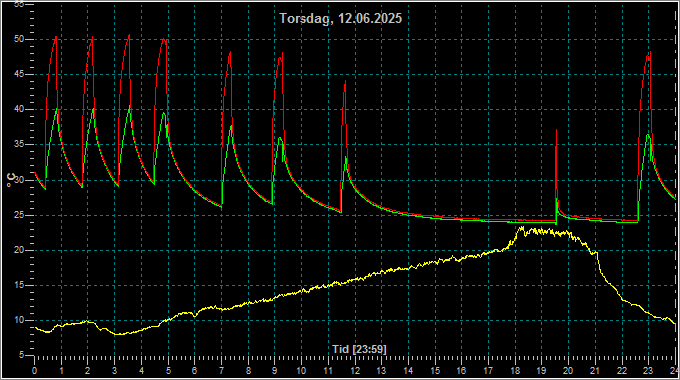
Task: Select hour 12 on the time axis
Action: (x=355, y=371)
